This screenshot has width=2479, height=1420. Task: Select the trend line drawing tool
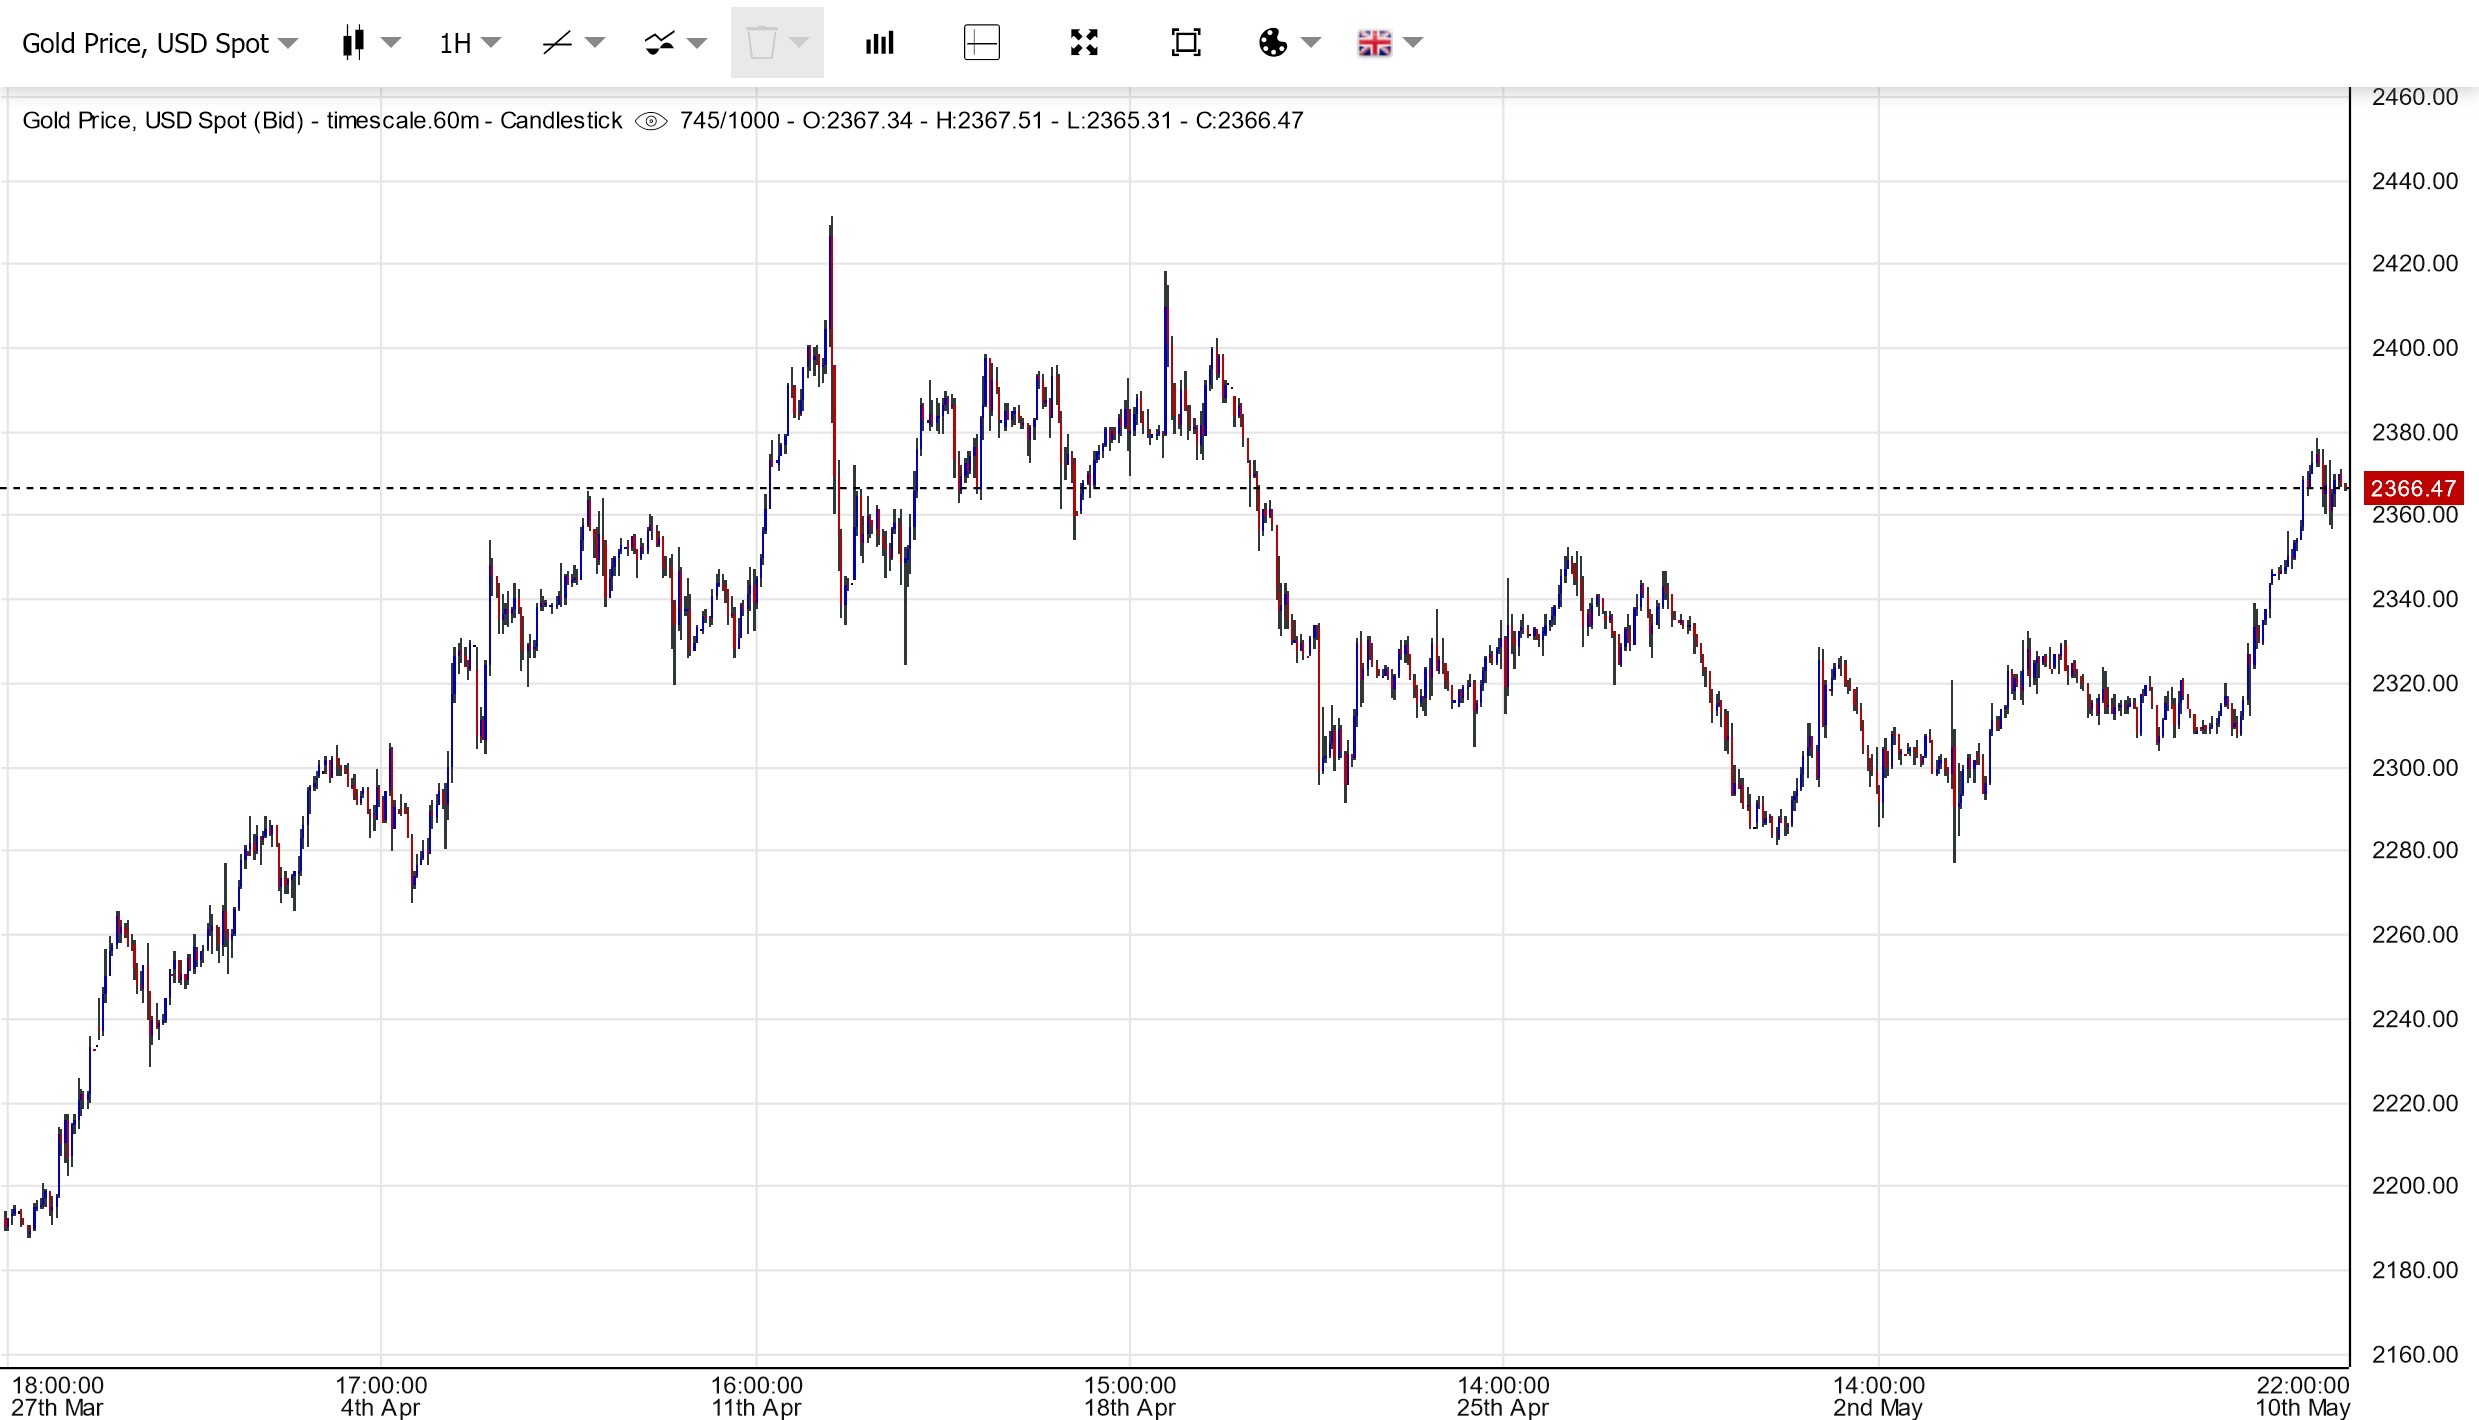(x=557, y=43)
